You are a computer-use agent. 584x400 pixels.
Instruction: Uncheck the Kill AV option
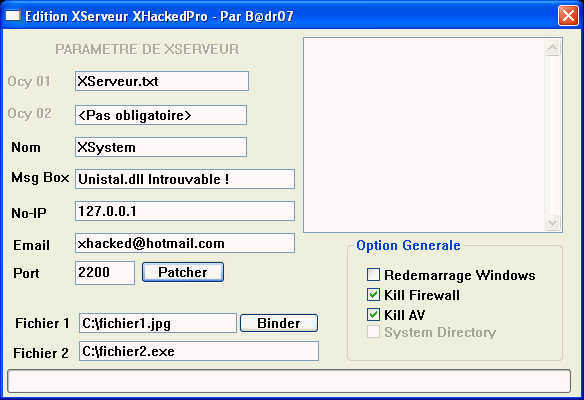(373, 314)
